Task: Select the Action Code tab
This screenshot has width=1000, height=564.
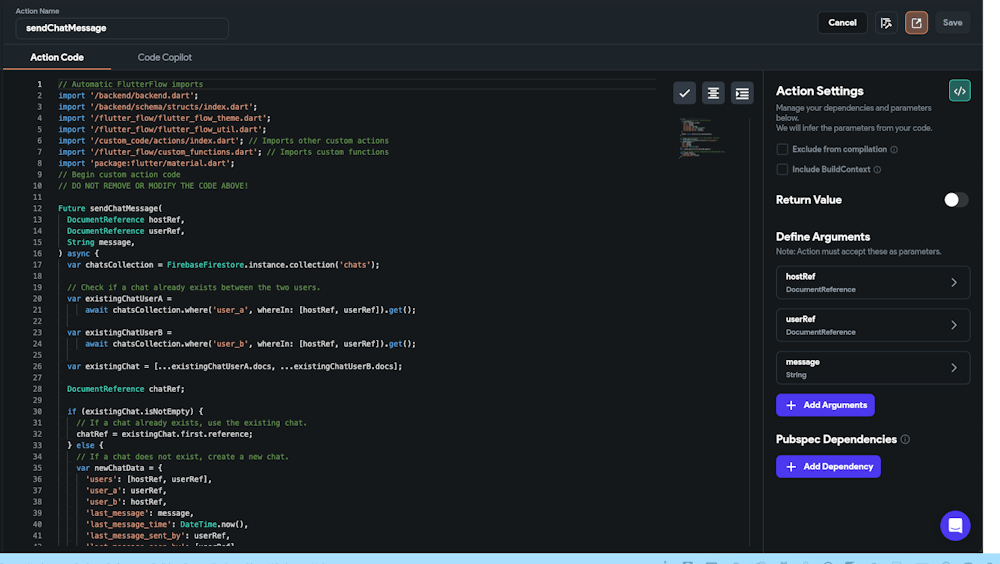Action: pyautogui.click(x=57, y=58)
